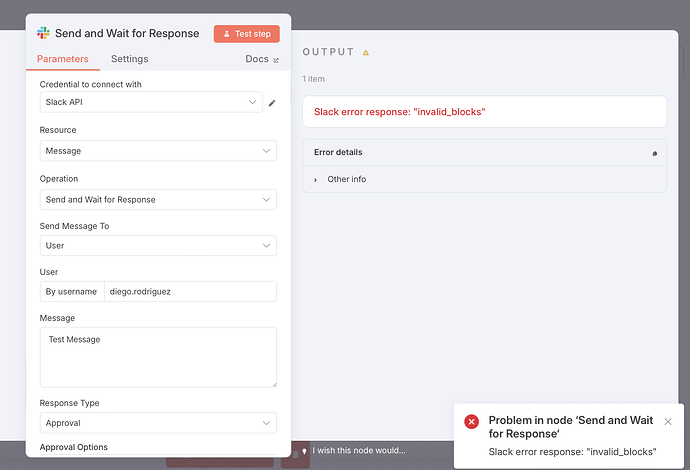Click the Approval Options label
Screen dimensions: 690x470
click(73, 447)
